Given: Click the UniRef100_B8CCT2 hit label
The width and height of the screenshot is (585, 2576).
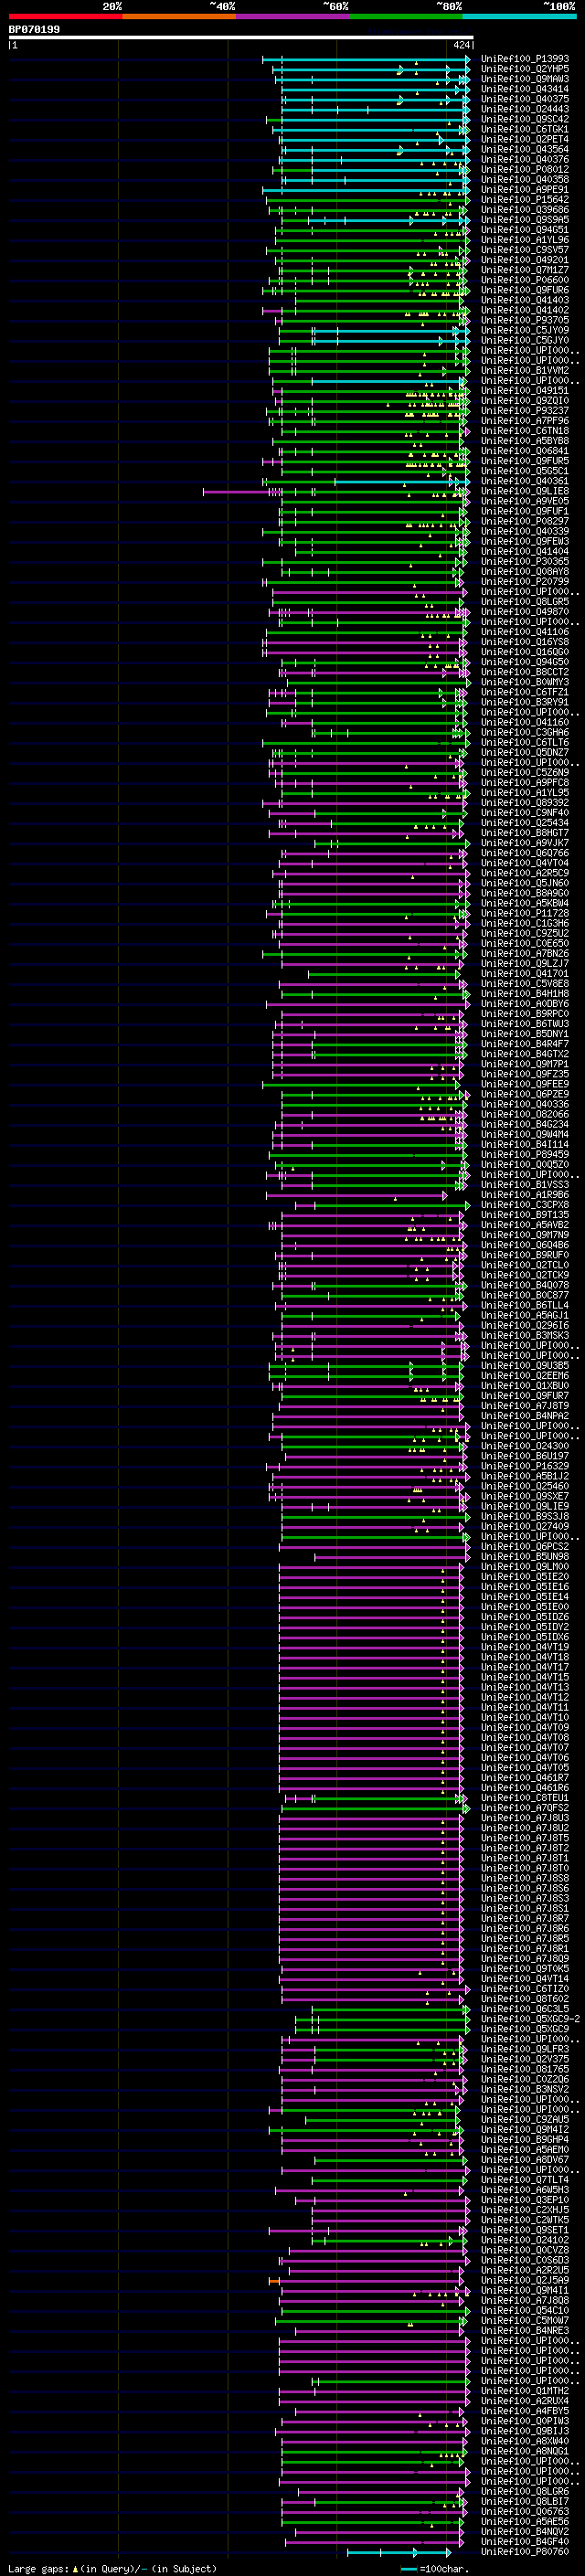Looking at the screenshot, I should point(524,673).
